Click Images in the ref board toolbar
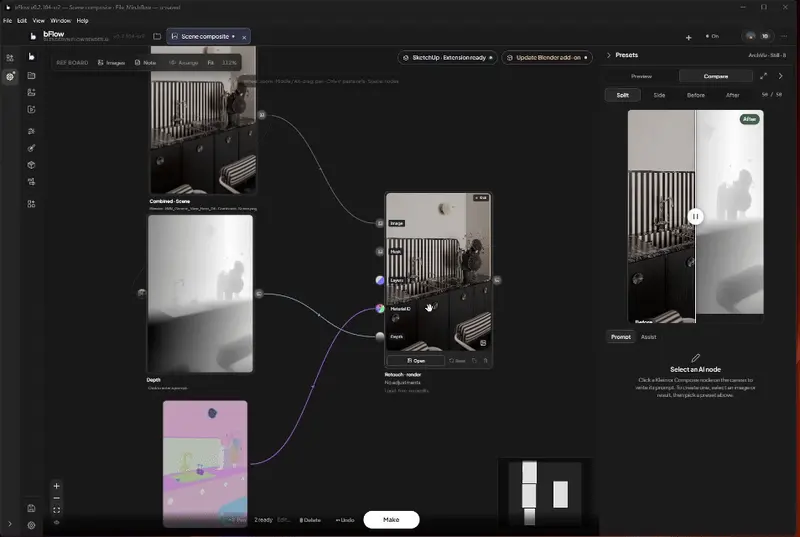Screen dimensions: 800x537 pos(111,63)
